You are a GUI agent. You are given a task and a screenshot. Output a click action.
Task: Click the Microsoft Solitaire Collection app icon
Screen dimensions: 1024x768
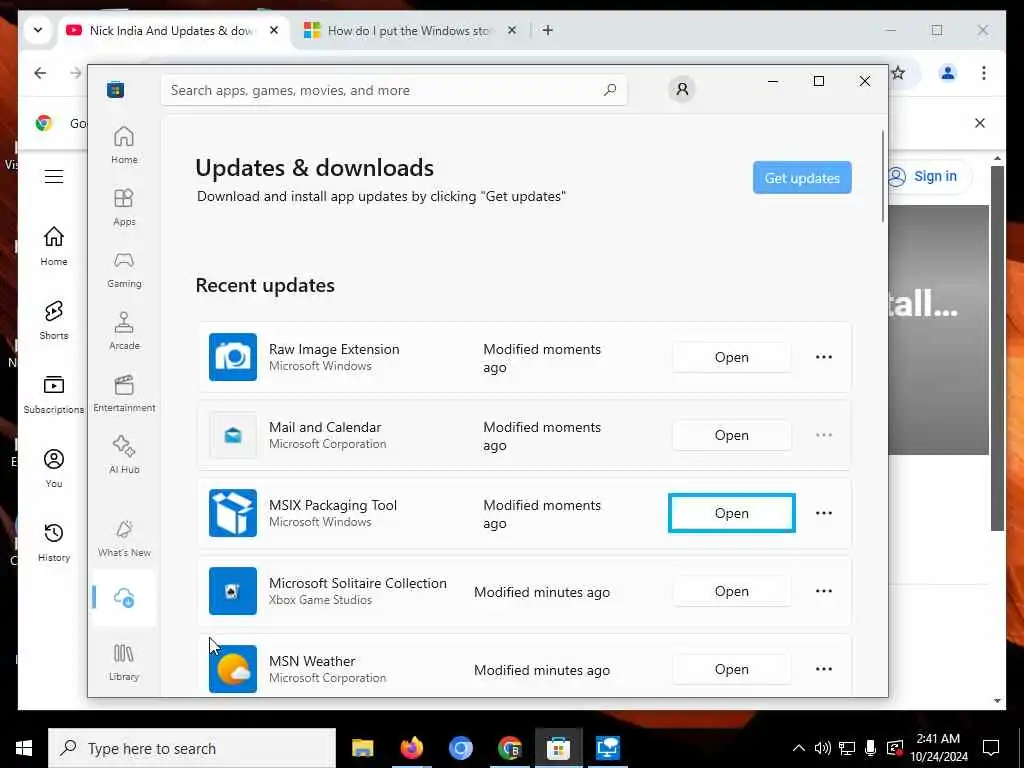tap(232, 591)
